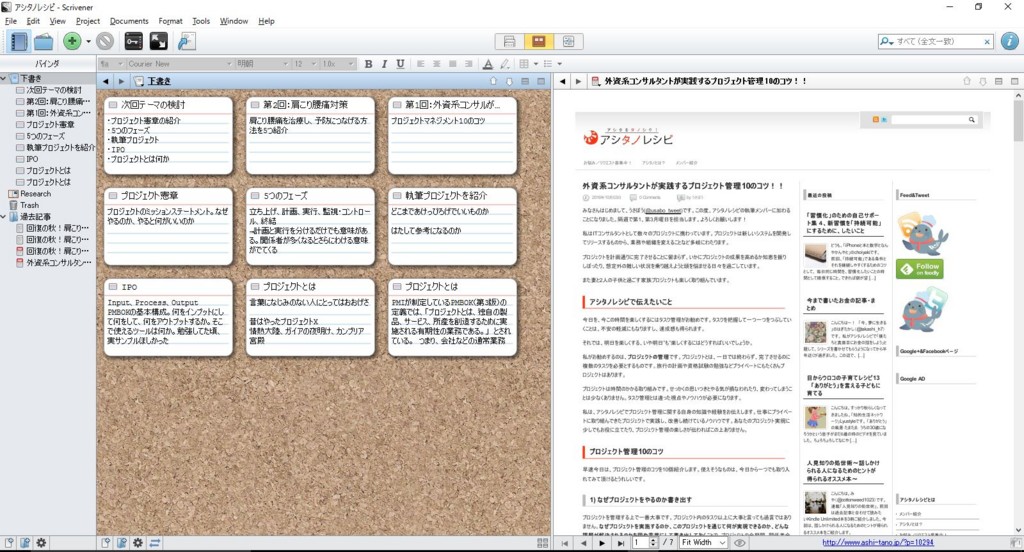Open the Edit menu
1024x552 pixels.
(33, 21)
